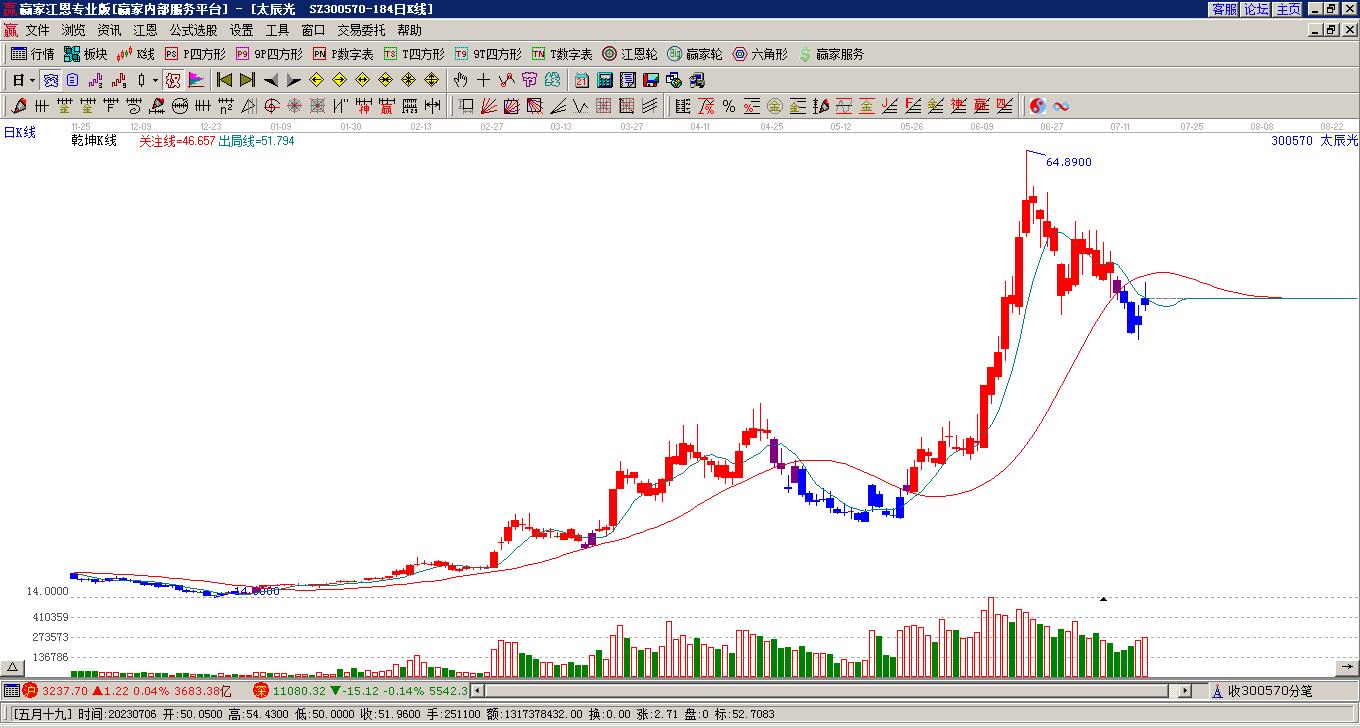
Task: Expand the bottom-left up-arrow panel button
Action: tap(12, 667)
